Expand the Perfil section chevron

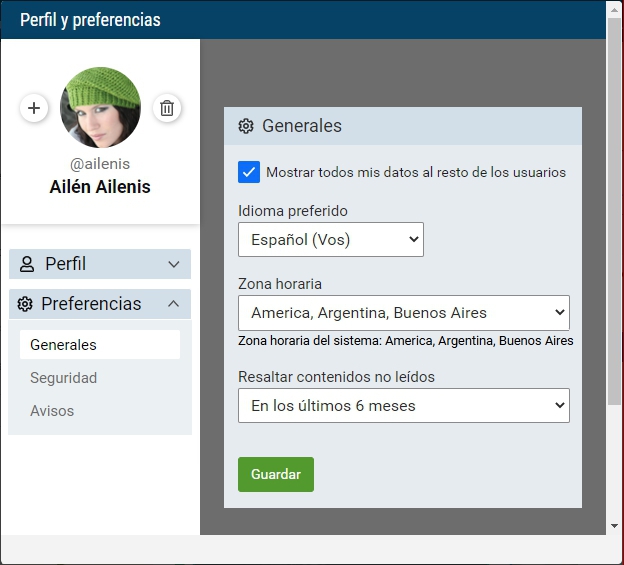click(x=174, y=264)
